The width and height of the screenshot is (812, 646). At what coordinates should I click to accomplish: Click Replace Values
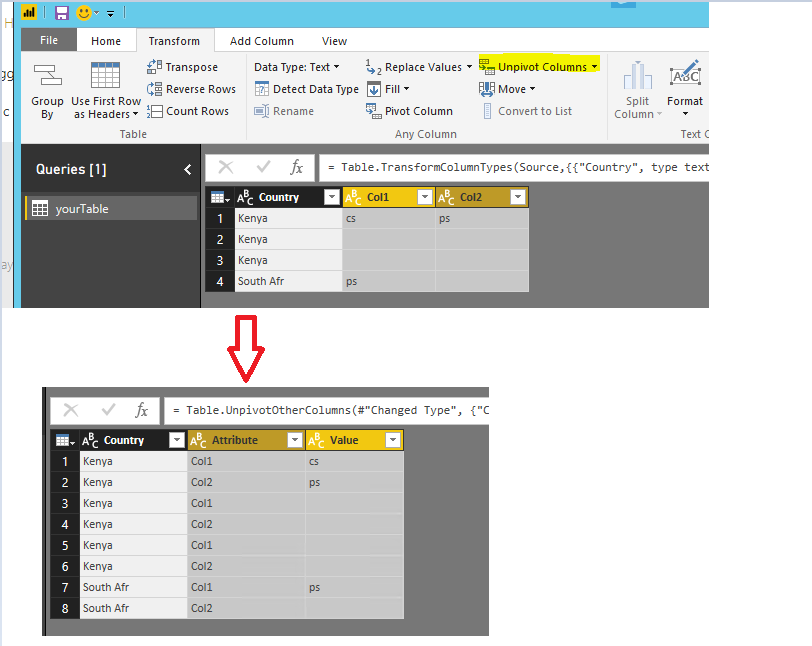[414, 67]
